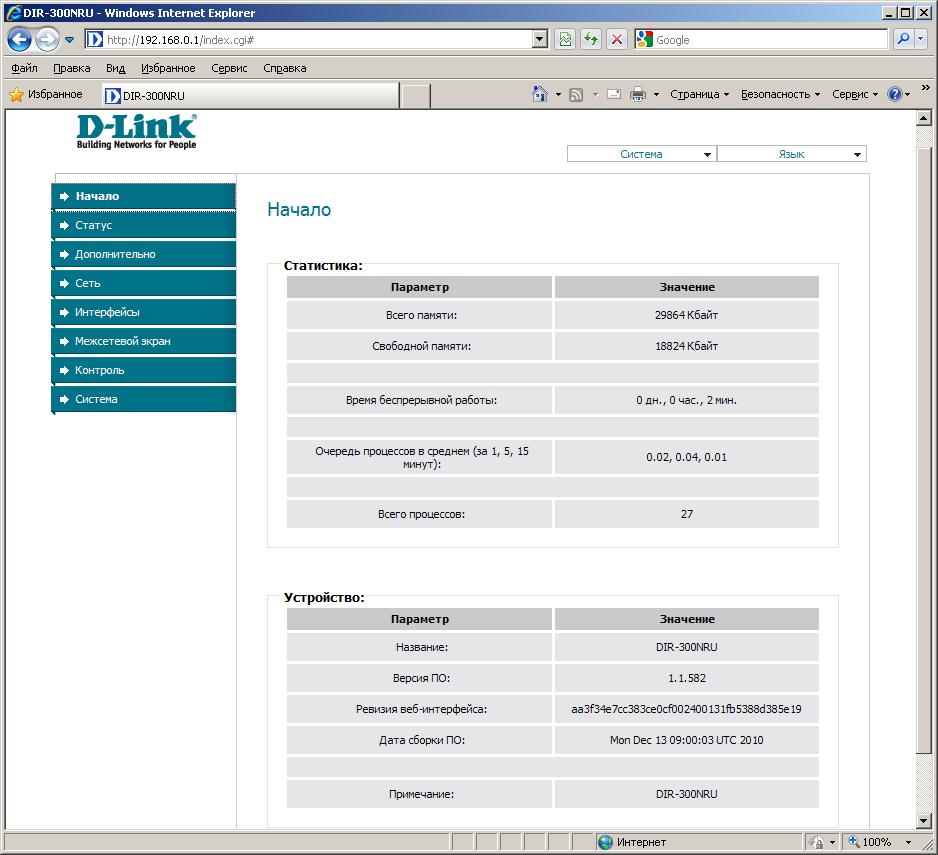This screenshot has height=855, width=938.
Task: Click the new tab button
Action: pyautogui.click(x=415, y=96)
